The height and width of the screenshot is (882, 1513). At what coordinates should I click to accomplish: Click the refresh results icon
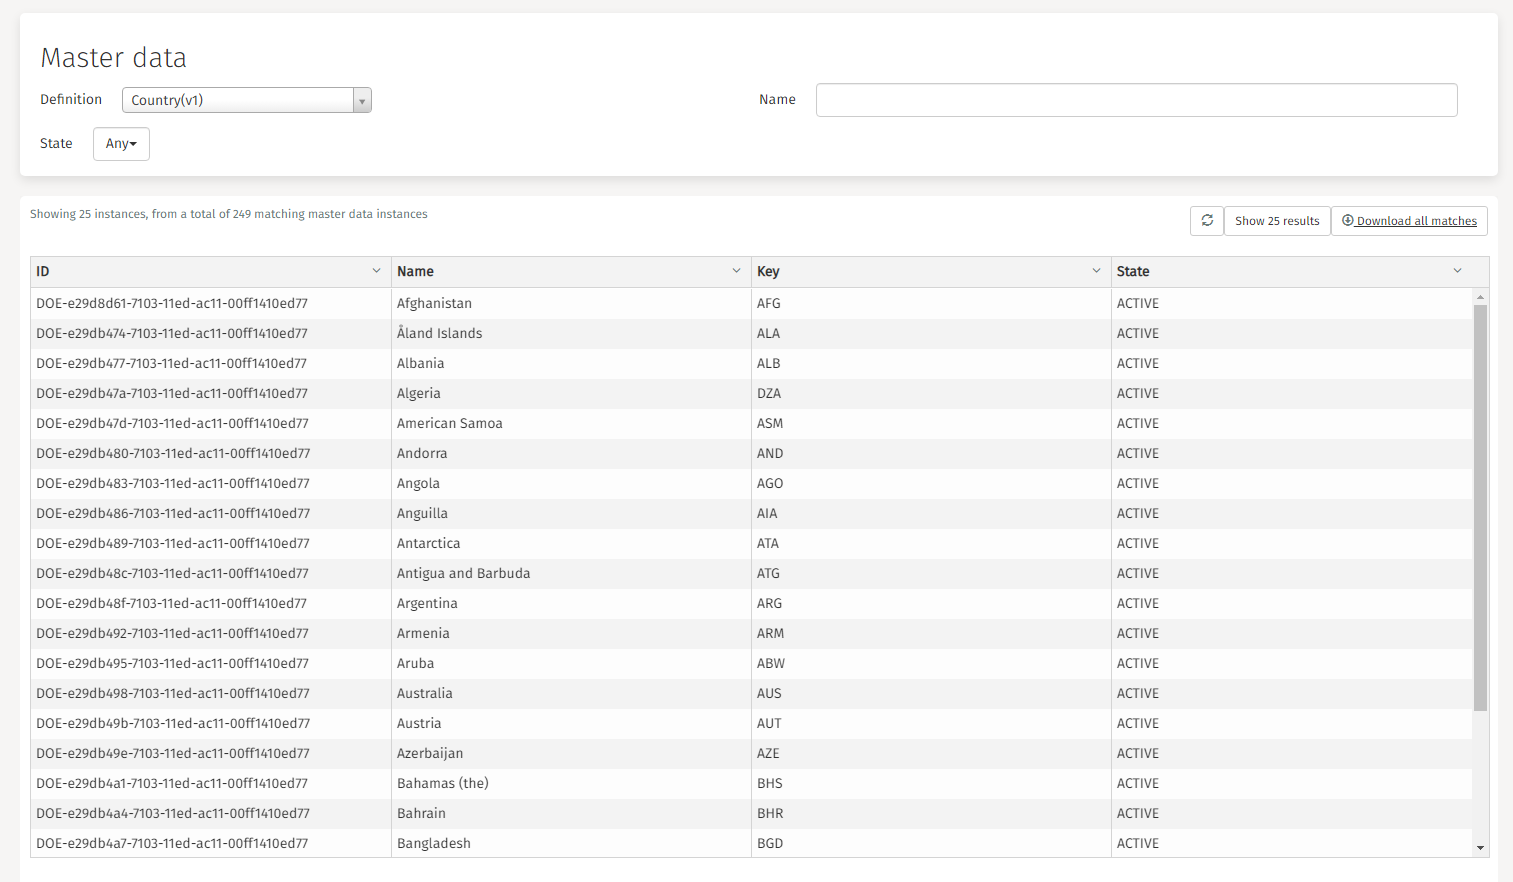(1206, 220)
